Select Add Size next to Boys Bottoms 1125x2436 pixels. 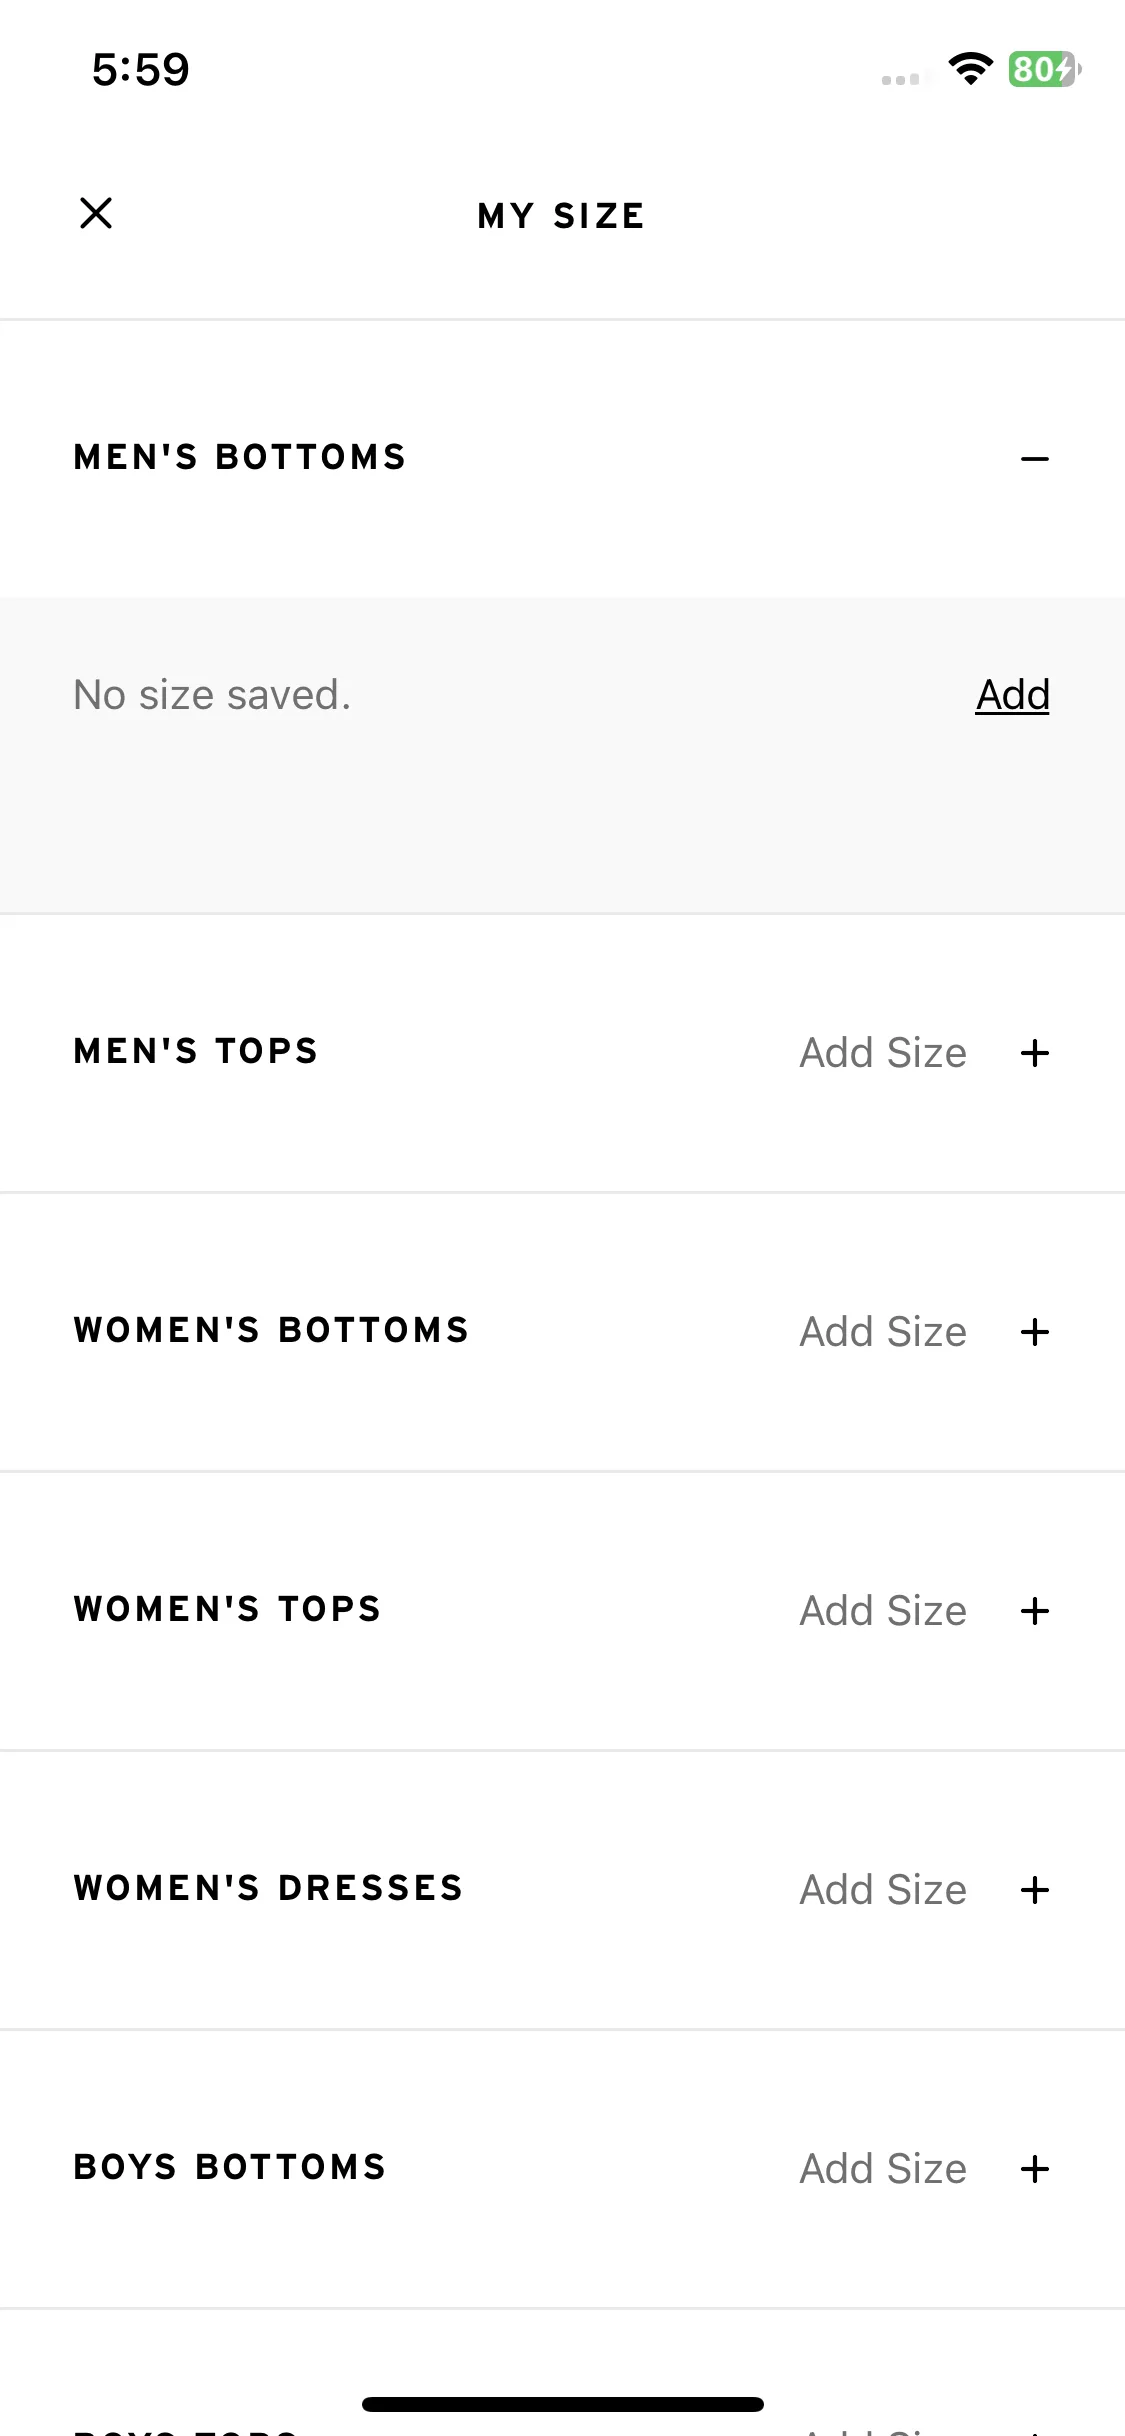pyautogui.click(x=883, y=2169)
